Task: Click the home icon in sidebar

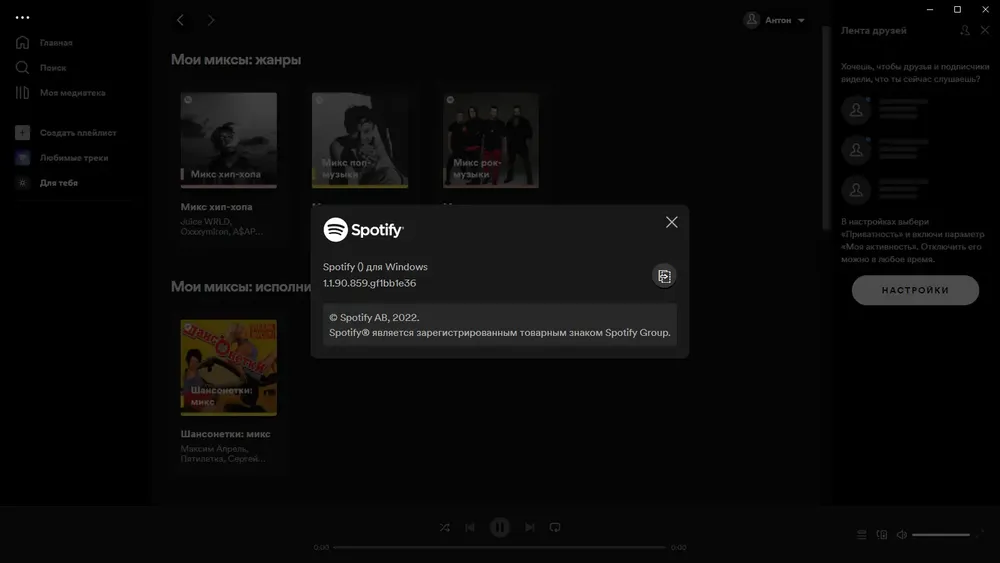Action: point(22,43)
